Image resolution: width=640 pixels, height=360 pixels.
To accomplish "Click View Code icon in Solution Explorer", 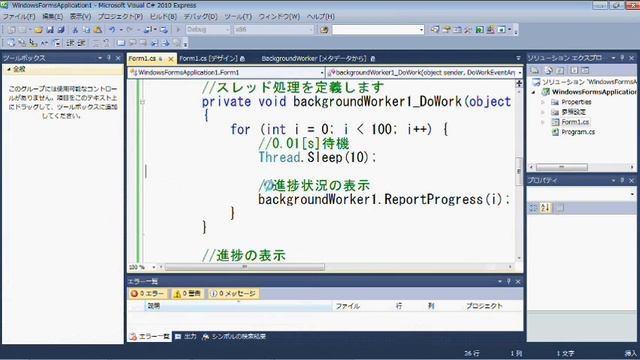I will [x=574, y=71].
